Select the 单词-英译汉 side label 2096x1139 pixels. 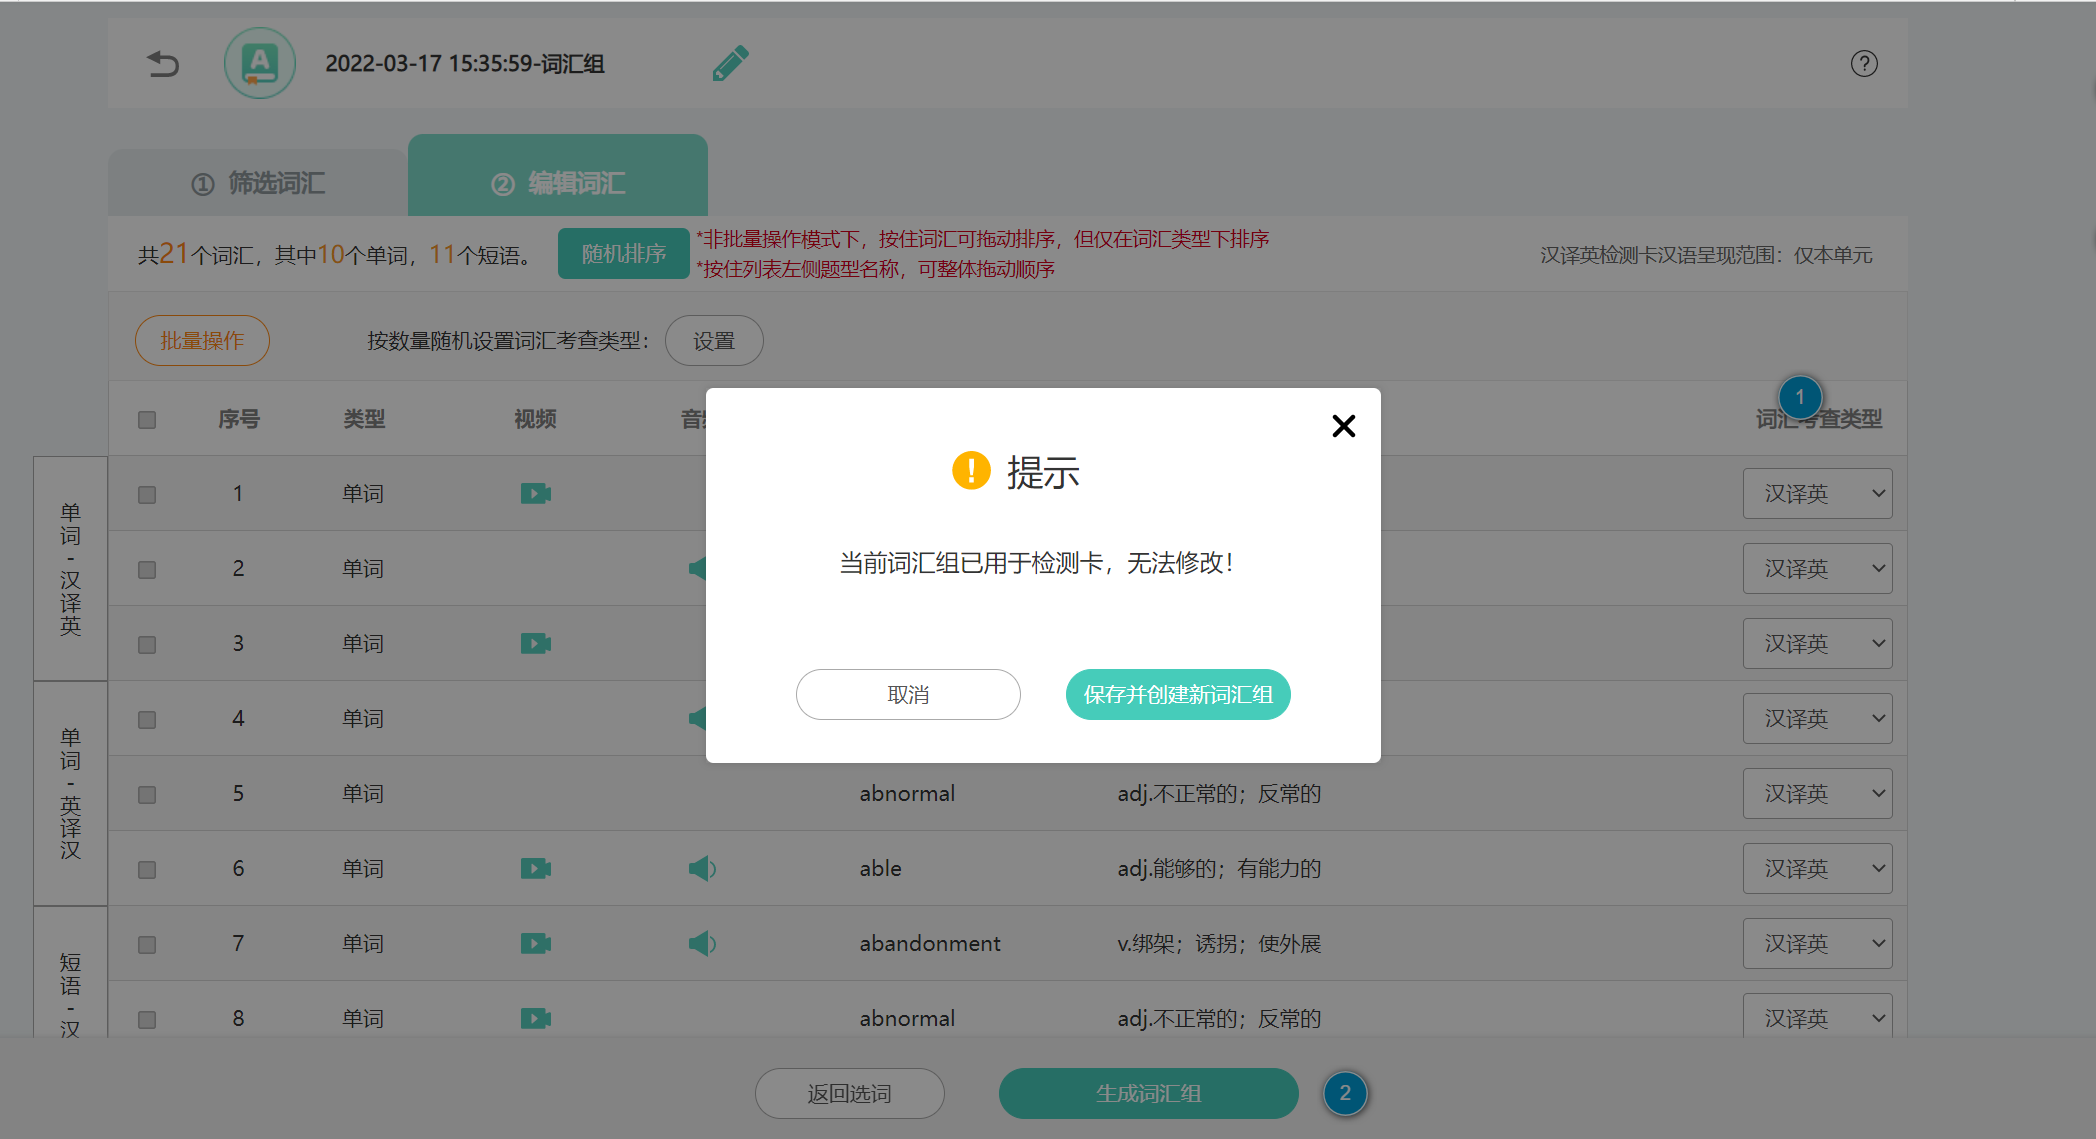[x=70, y=793]
